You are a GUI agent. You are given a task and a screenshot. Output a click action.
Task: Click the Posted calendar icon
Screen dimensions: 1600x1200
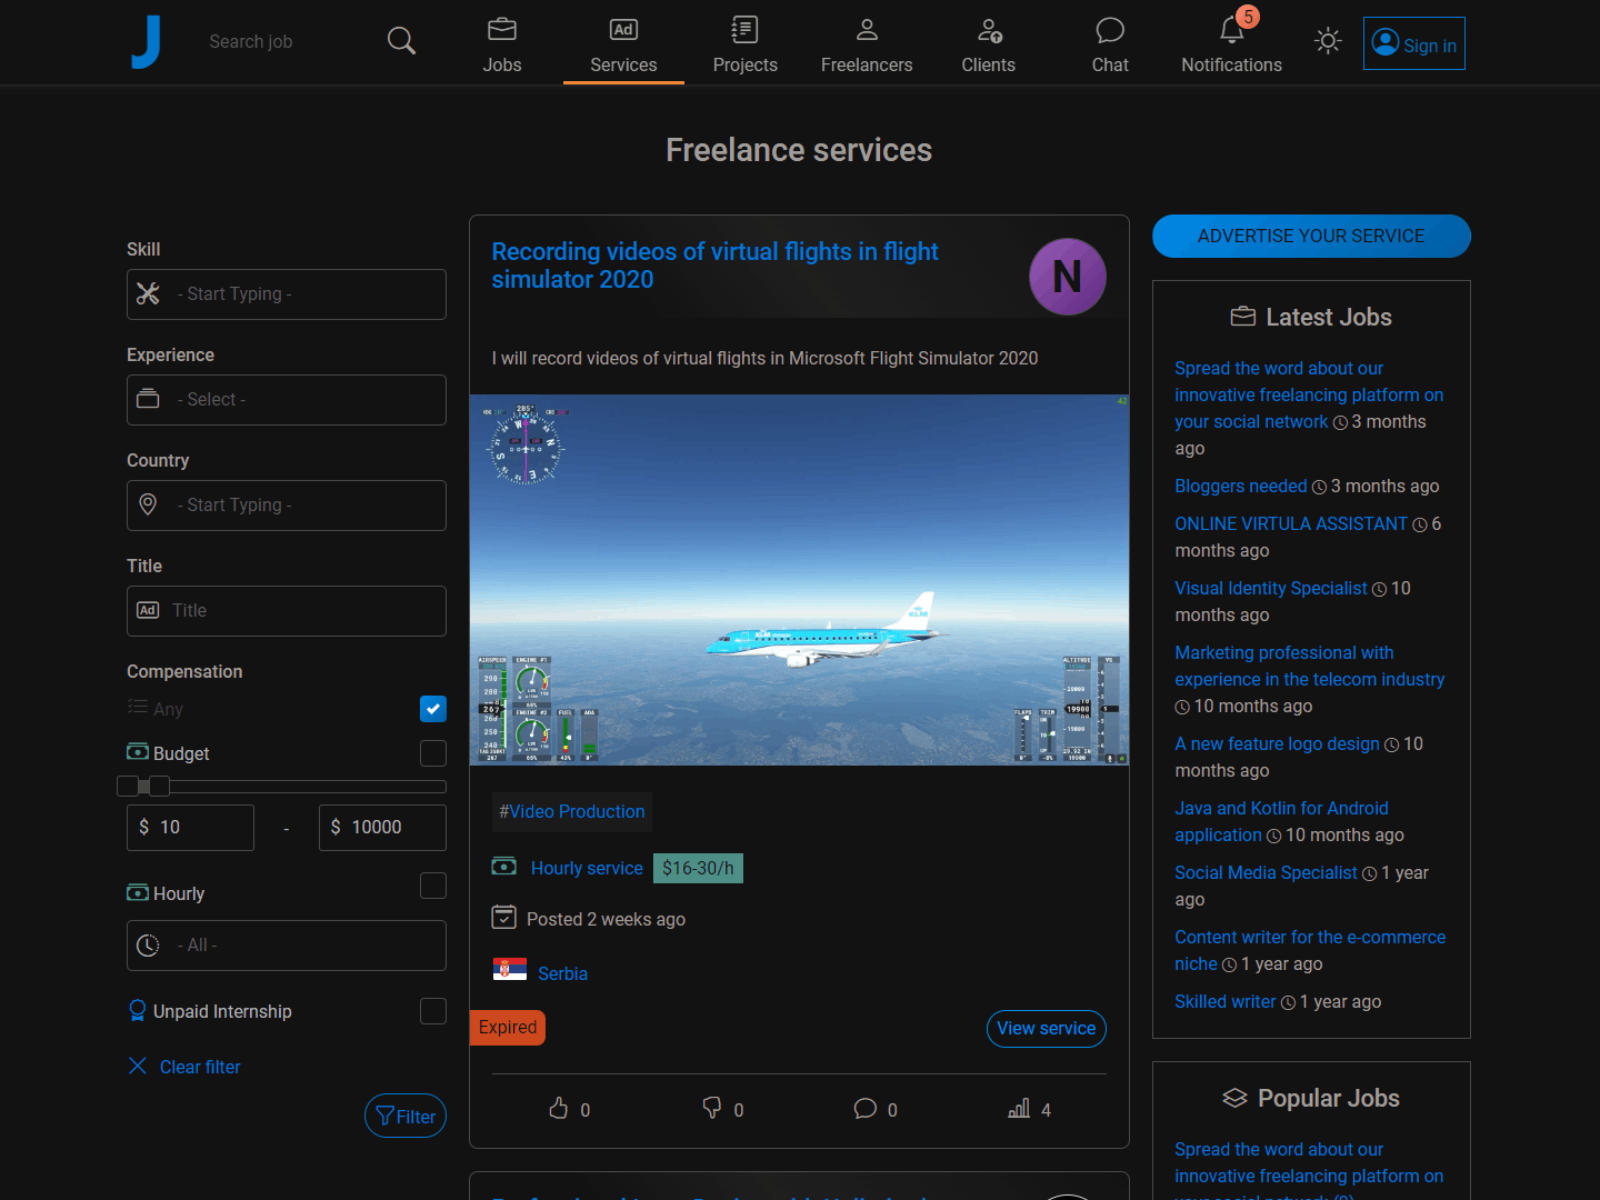[x=504, y=917]
